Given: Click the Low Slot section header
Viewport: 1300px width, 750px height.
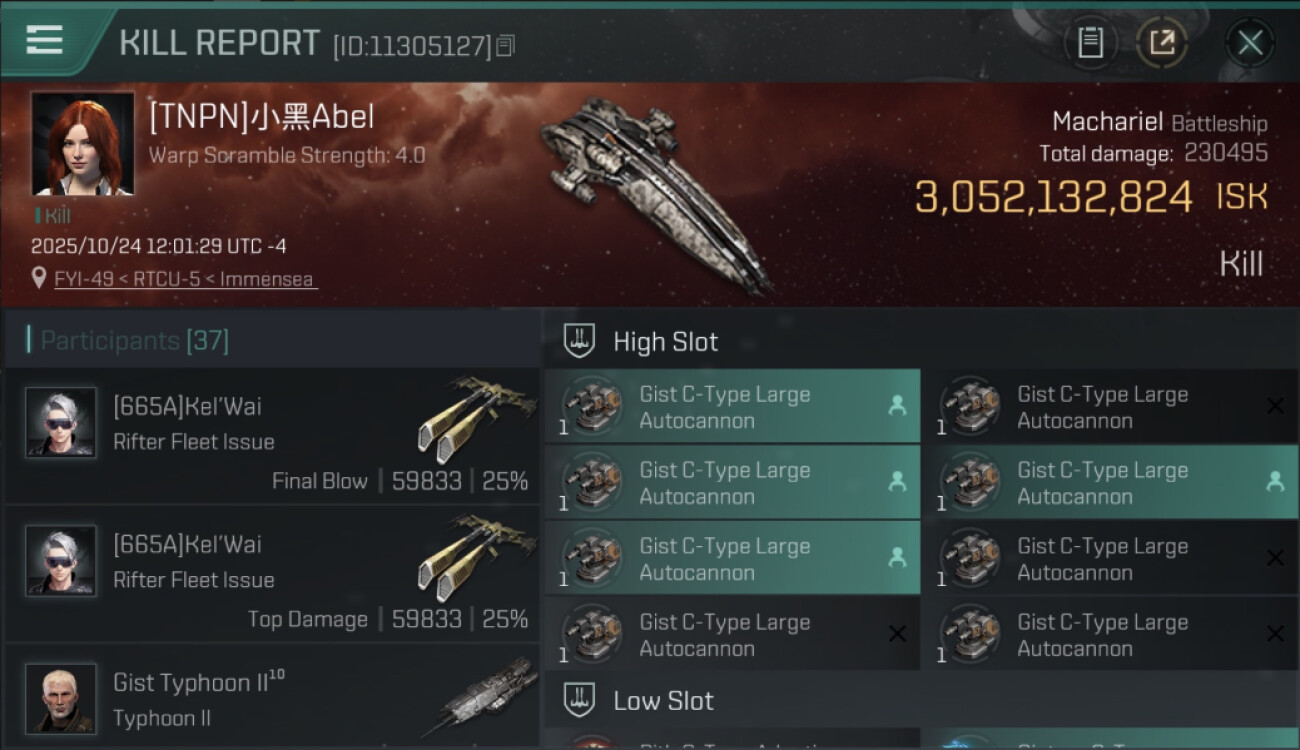Looking at the screenshot, I should coord(663,701).
